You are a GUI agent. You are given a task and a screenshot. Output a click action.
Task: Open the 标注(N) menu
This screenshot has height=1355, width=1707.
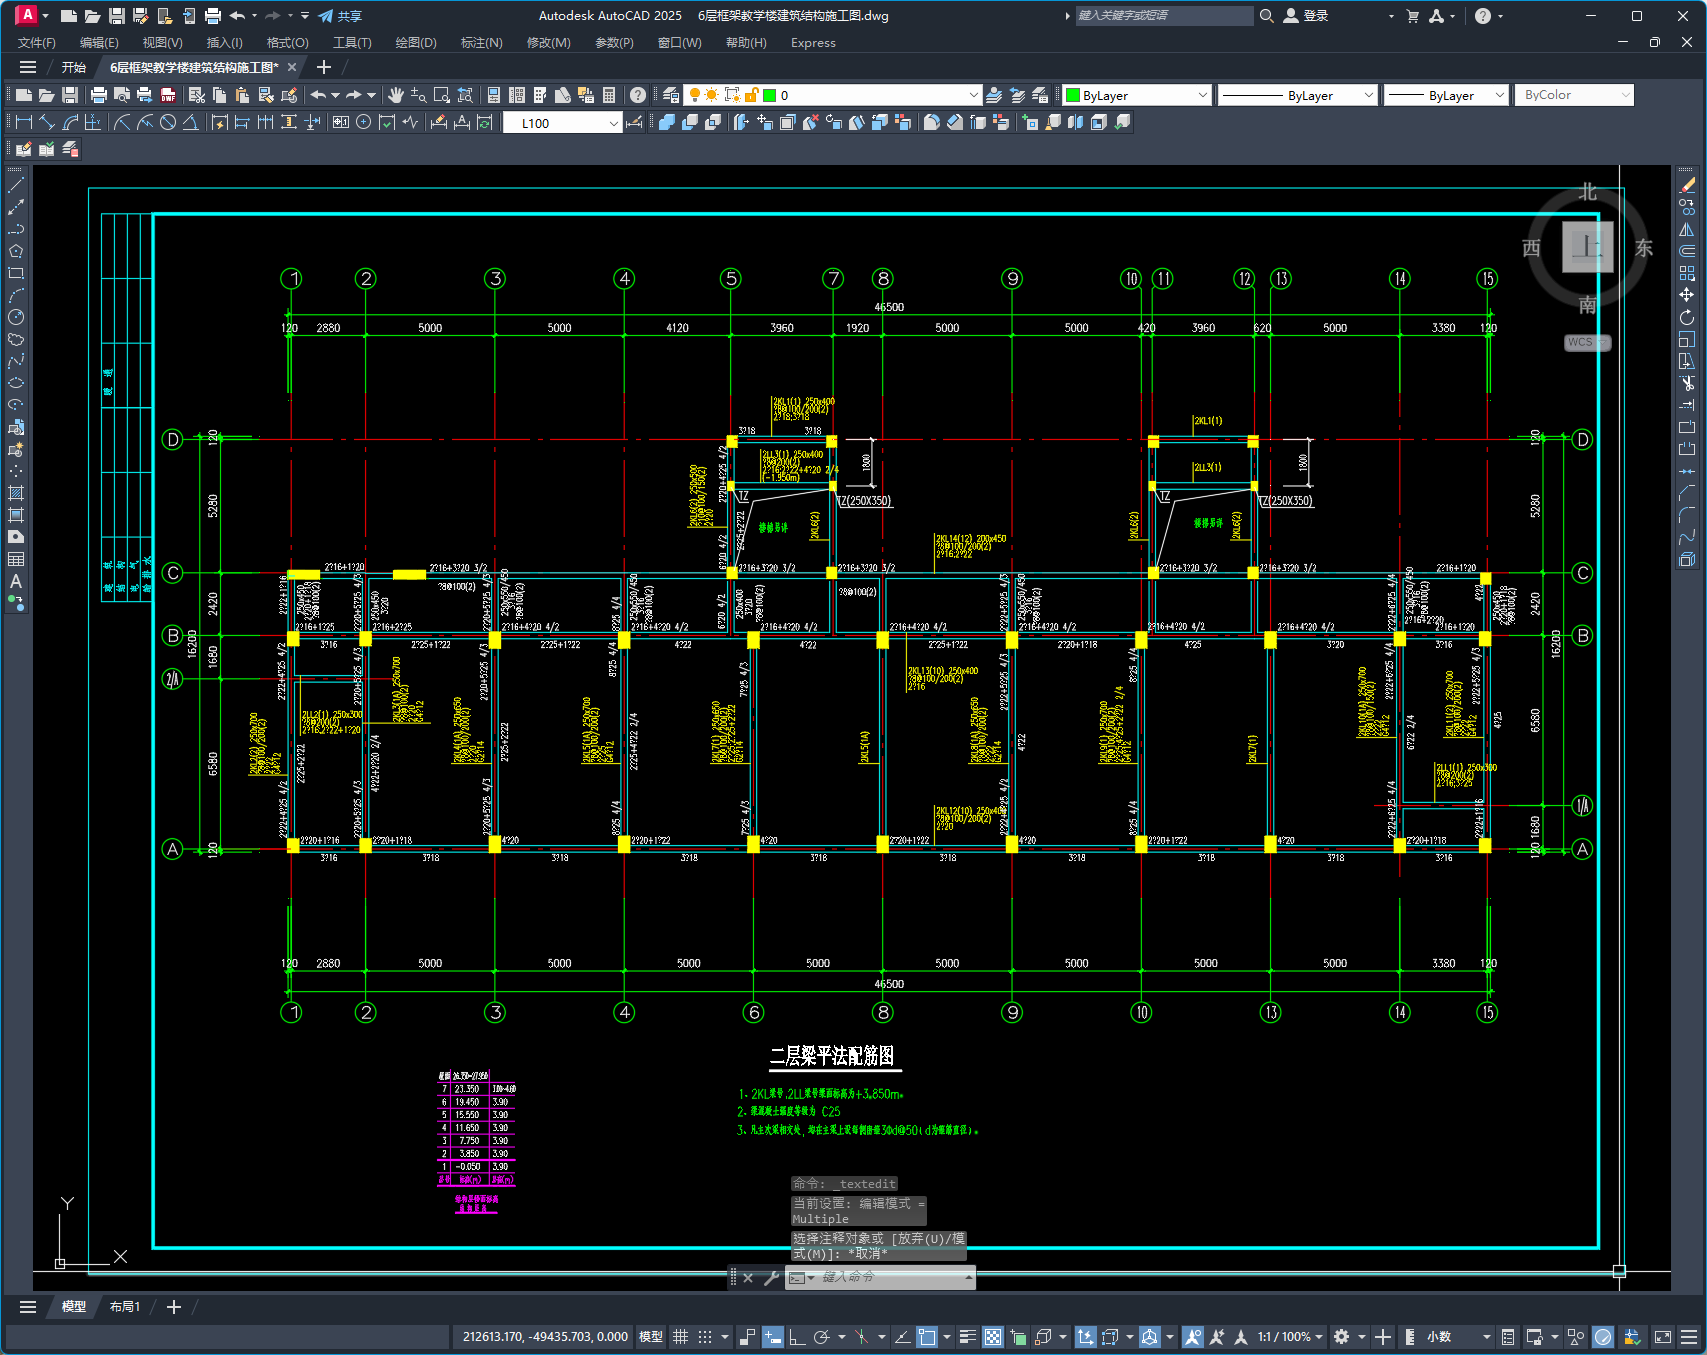[x=481, y=43]
